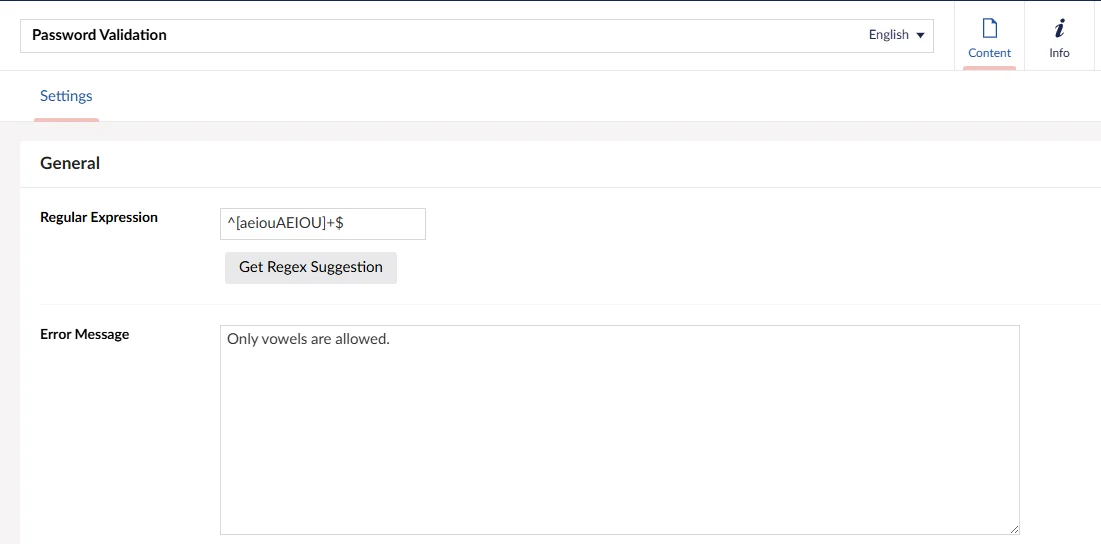Click the pink indicator under Content
The width and height of the screenshot is (1101, 544).
pyautogui.click(x=989, y=68)
